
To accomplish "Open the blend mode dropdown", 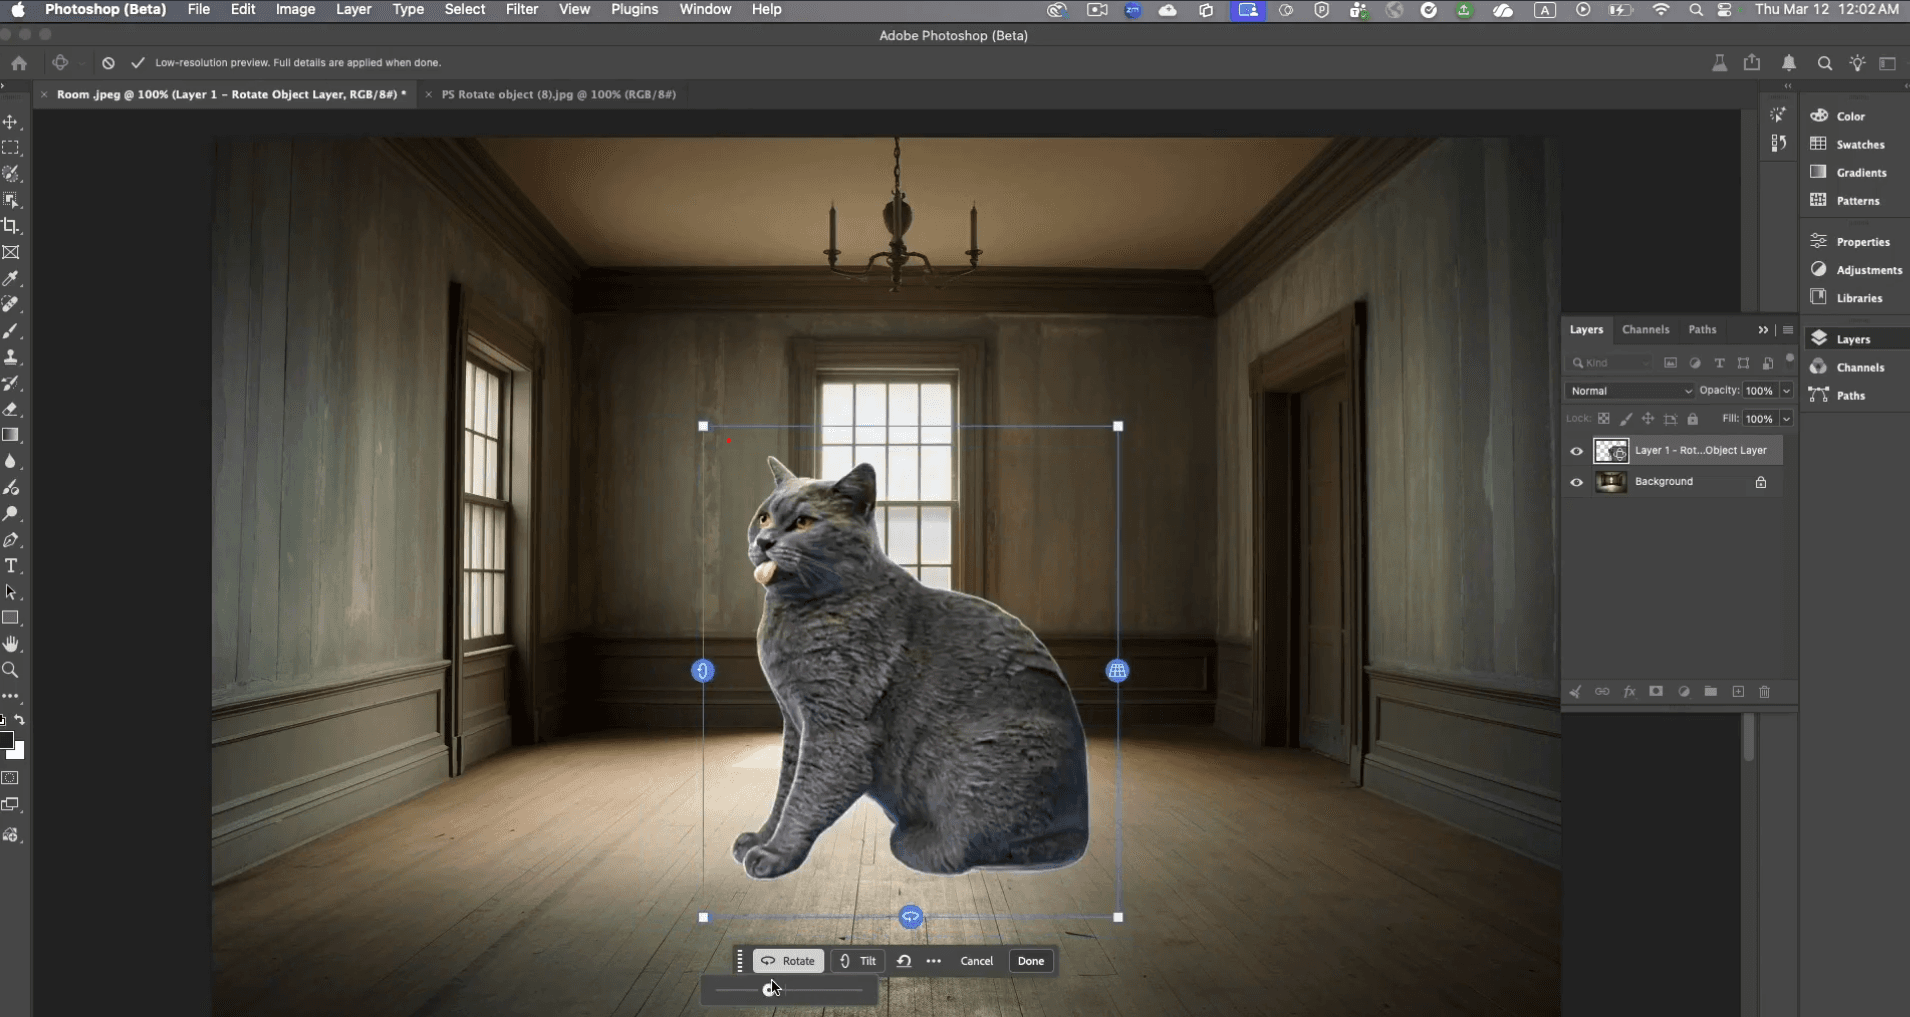I will (x=1628, y=390).
